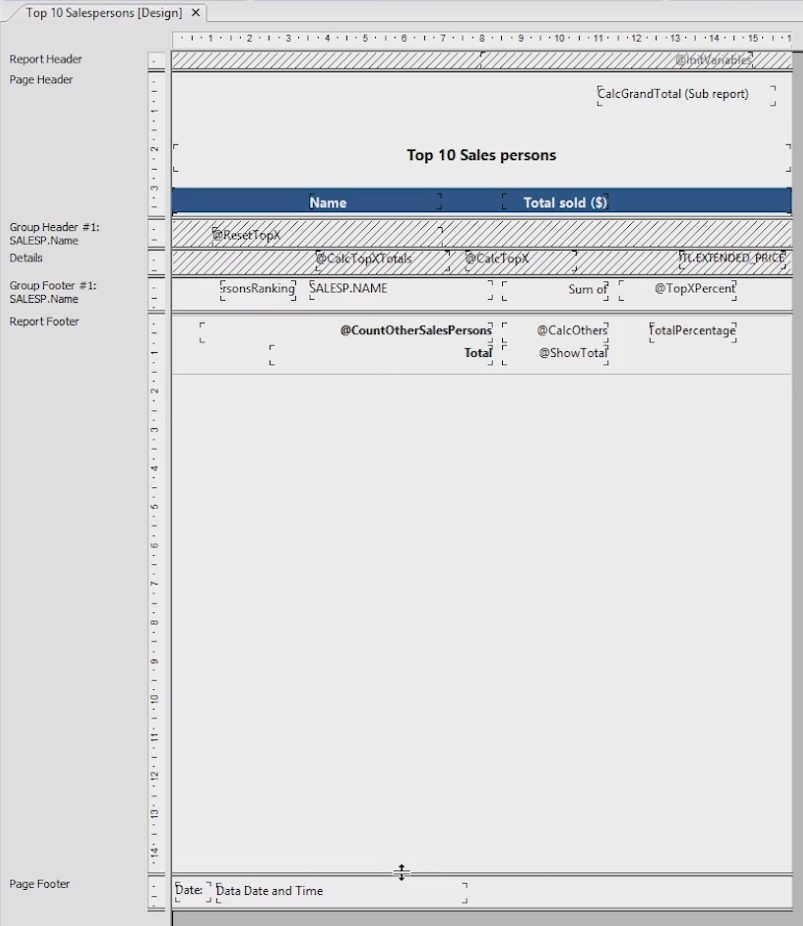Select the CalcGrandTotal subreport object
The height and width of the screenshot is (926, 803).
pos(673,94)
